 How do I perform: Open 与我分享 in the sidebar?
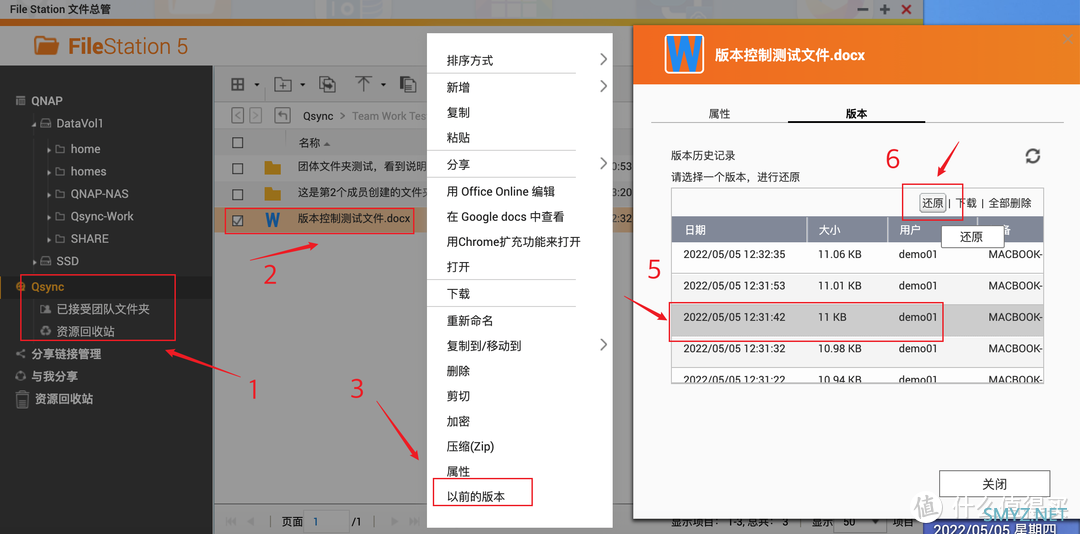coord(54,377)
